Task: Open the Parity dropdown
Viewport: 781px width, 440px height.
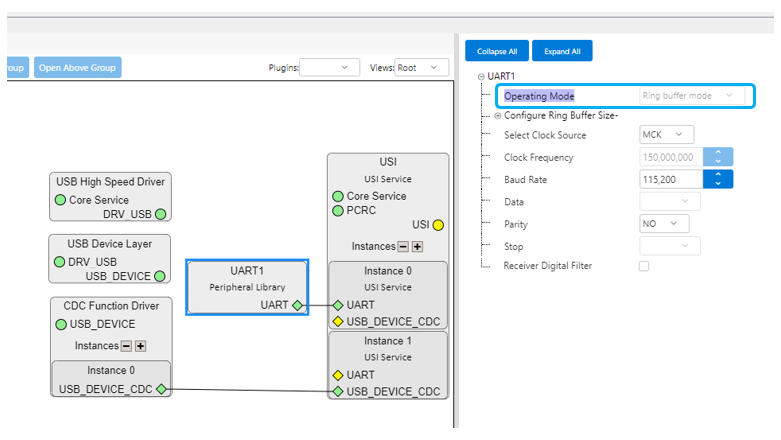Action: point(667,224)
